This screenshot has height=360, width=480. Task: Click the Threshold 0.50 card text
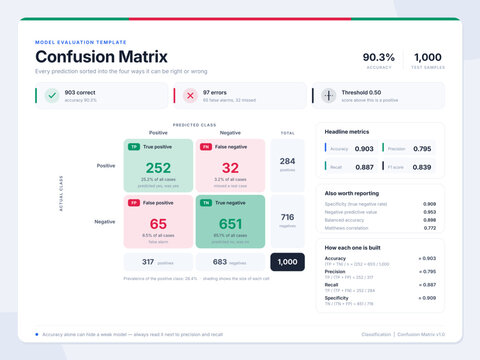point(361,92)
